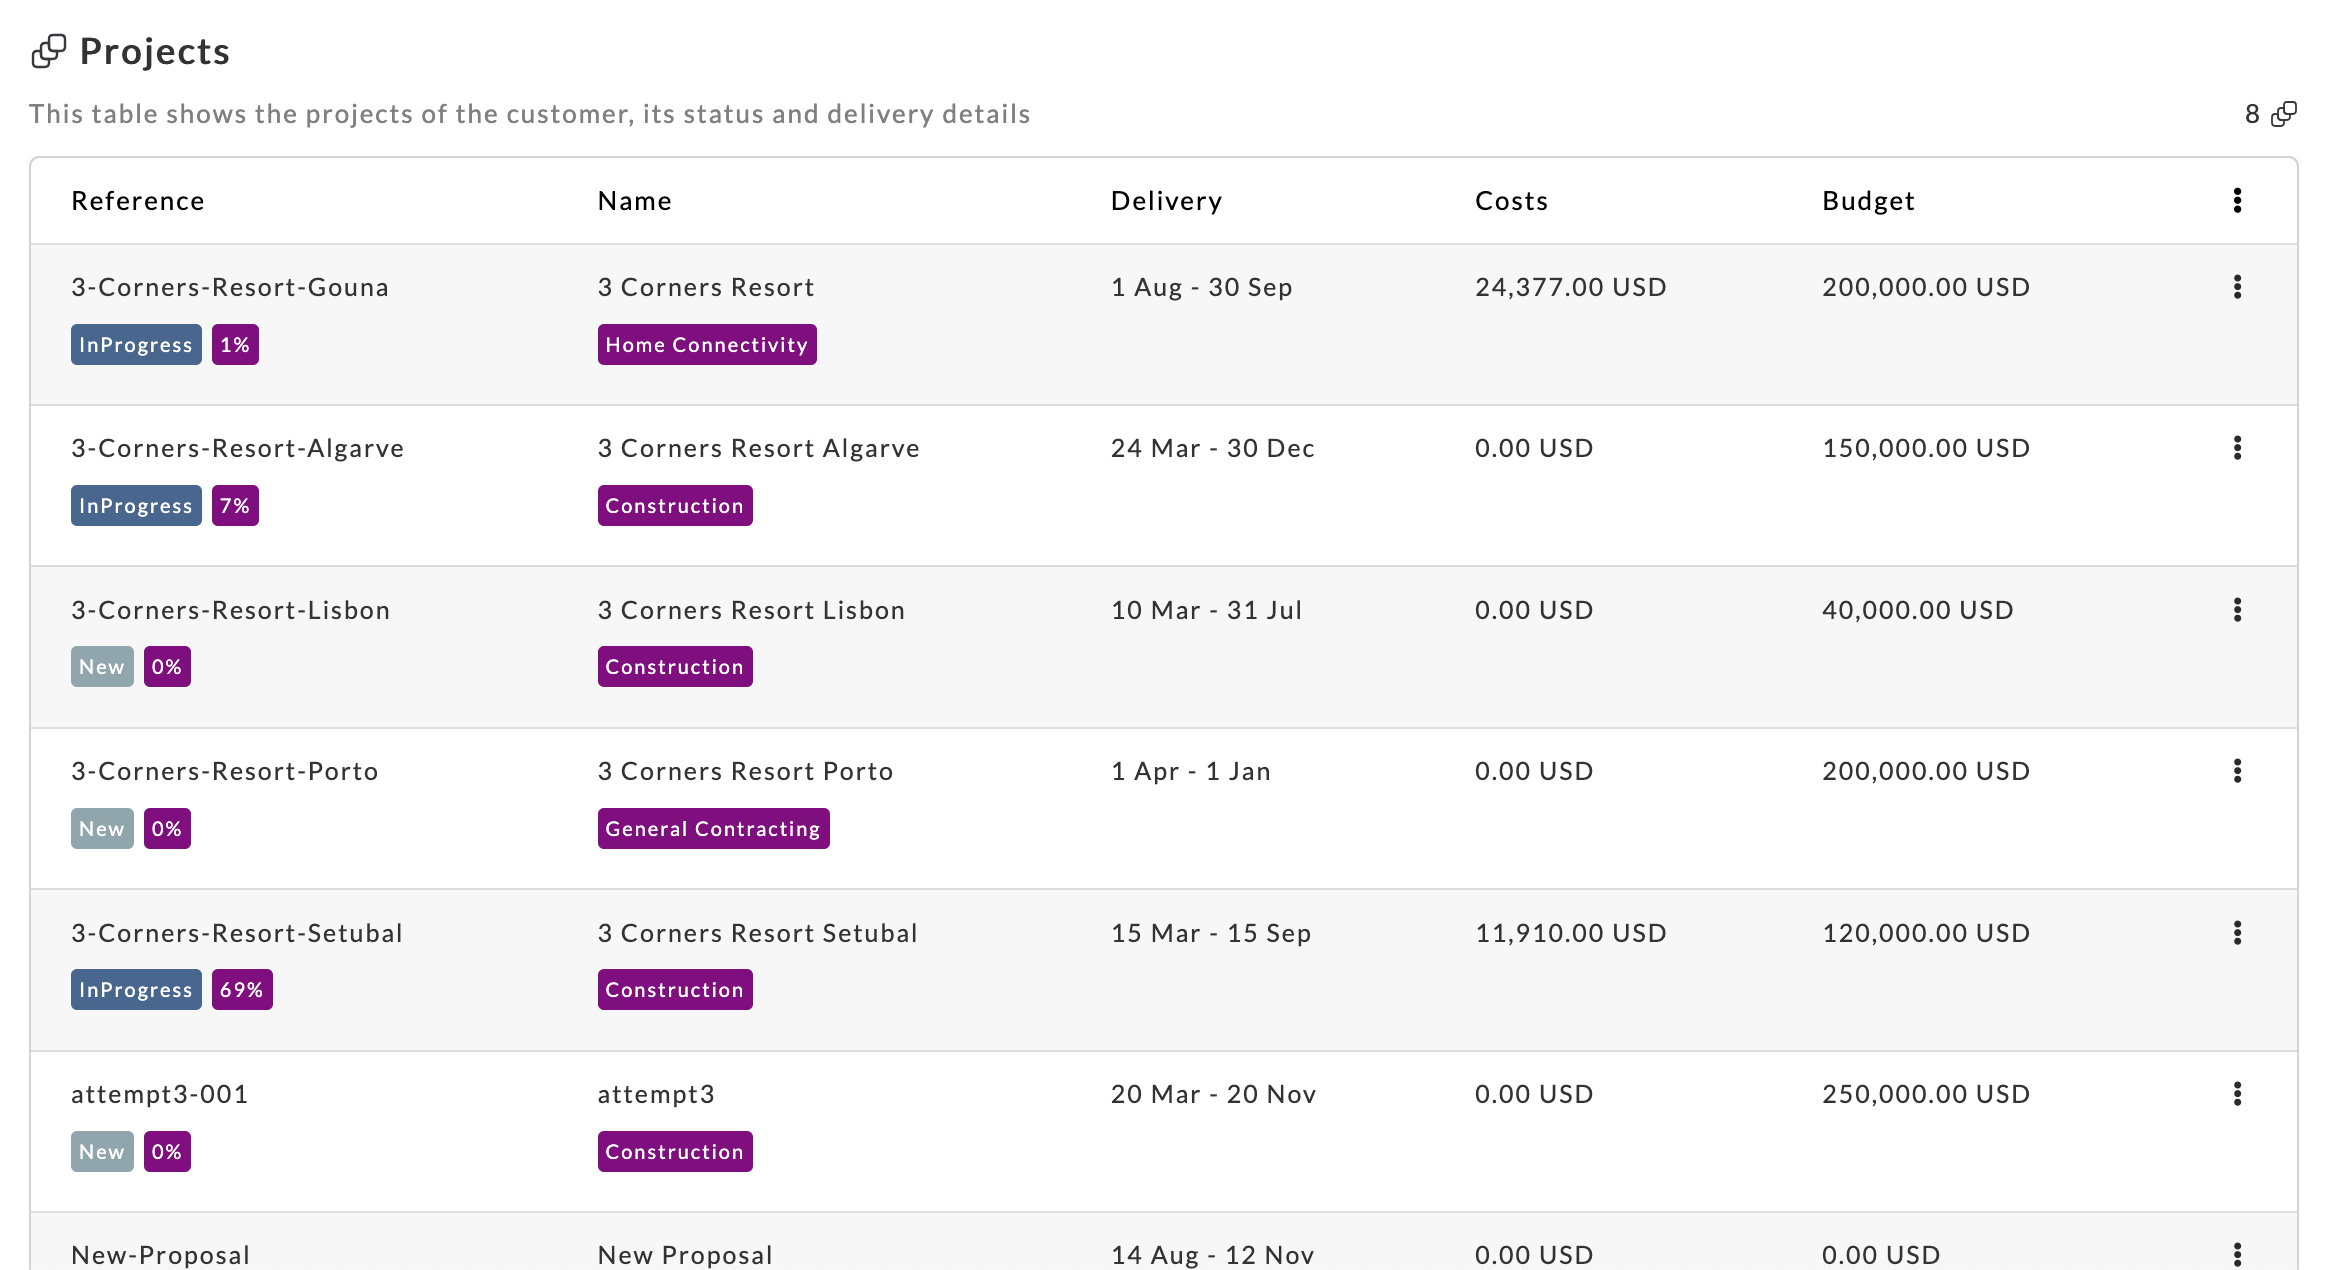Open actions menu for New-Proposal row
Screen dimensions: 2329x1270
tap(2237, 1254)
